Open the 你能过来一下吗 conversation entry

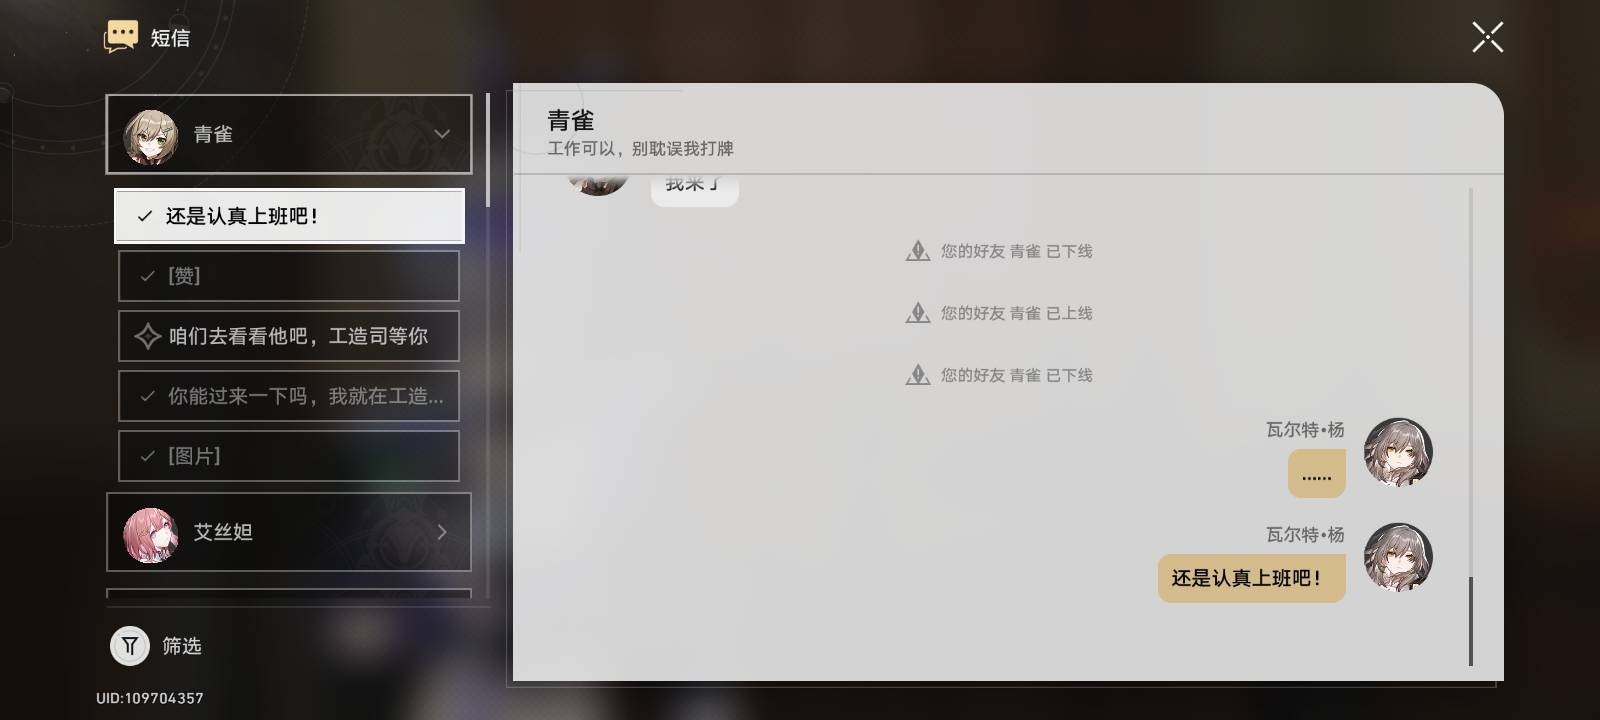point(289,396)
